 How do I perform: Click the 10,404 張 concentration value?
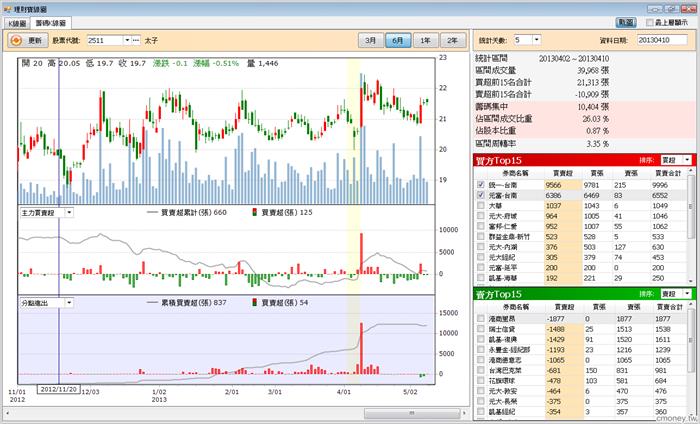point(593,107)
